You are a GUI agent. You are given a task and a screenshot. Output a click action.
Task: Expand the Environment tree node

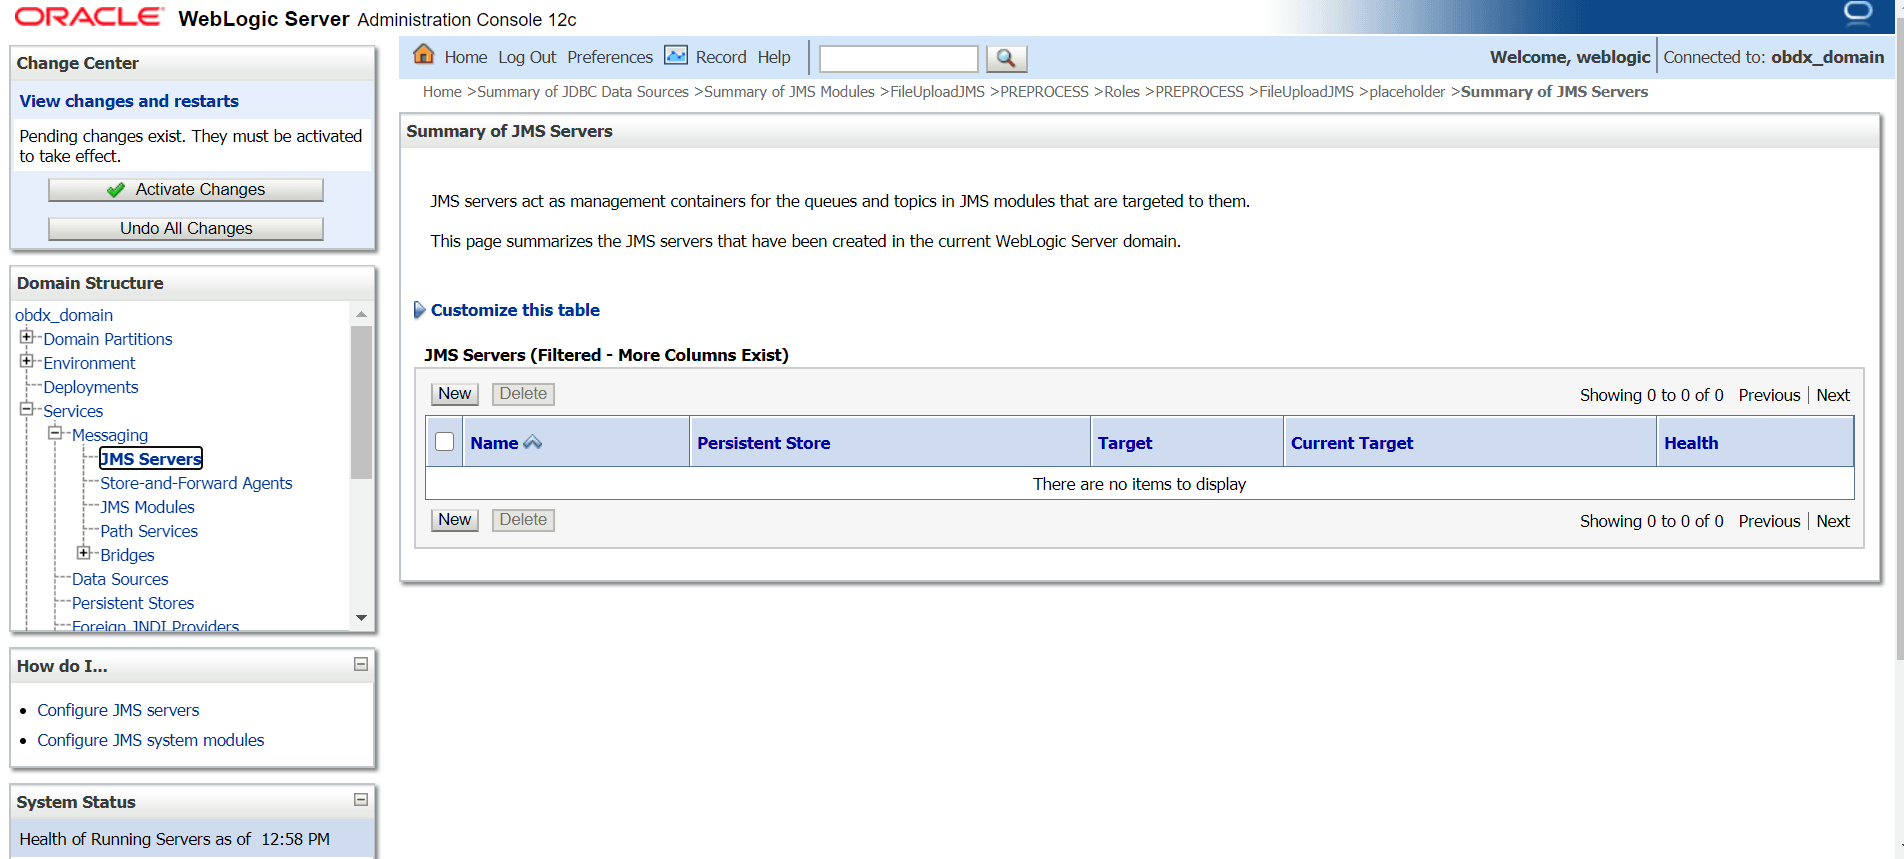coord(27,361)
